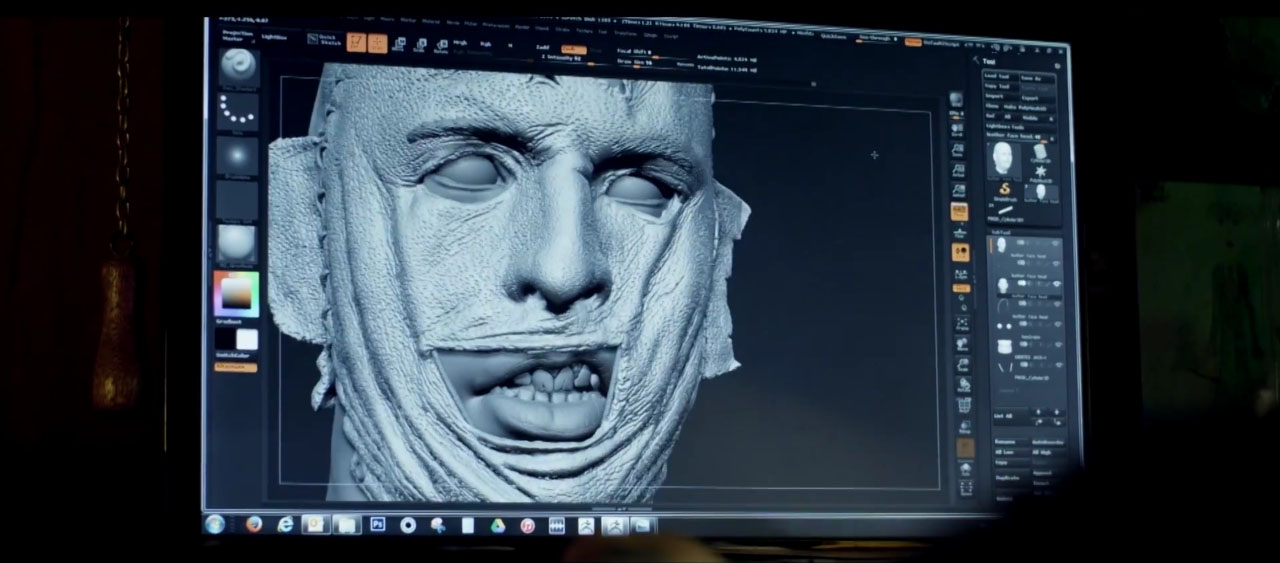Toggle the Transp icon on the right shelf
The width and height of the screenshot is (1280, 563).
[x=964, y=426]
